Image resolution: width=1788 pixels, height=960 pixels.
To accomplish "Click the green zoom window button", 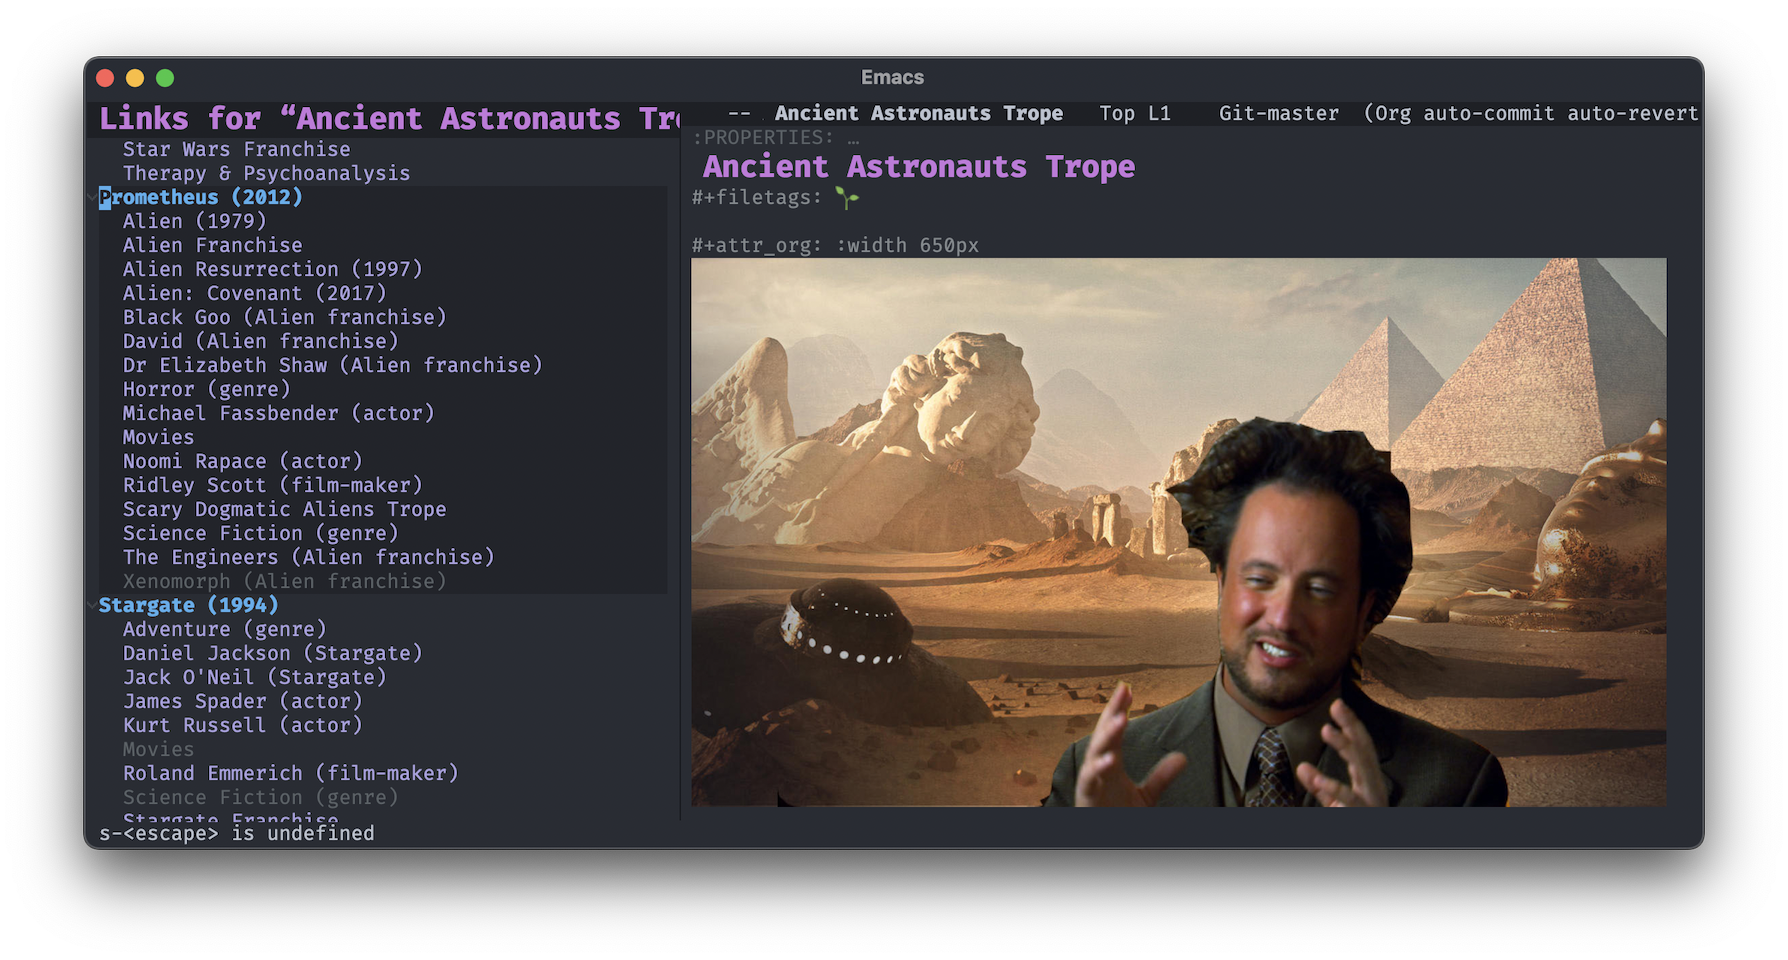I will point(165,78).
